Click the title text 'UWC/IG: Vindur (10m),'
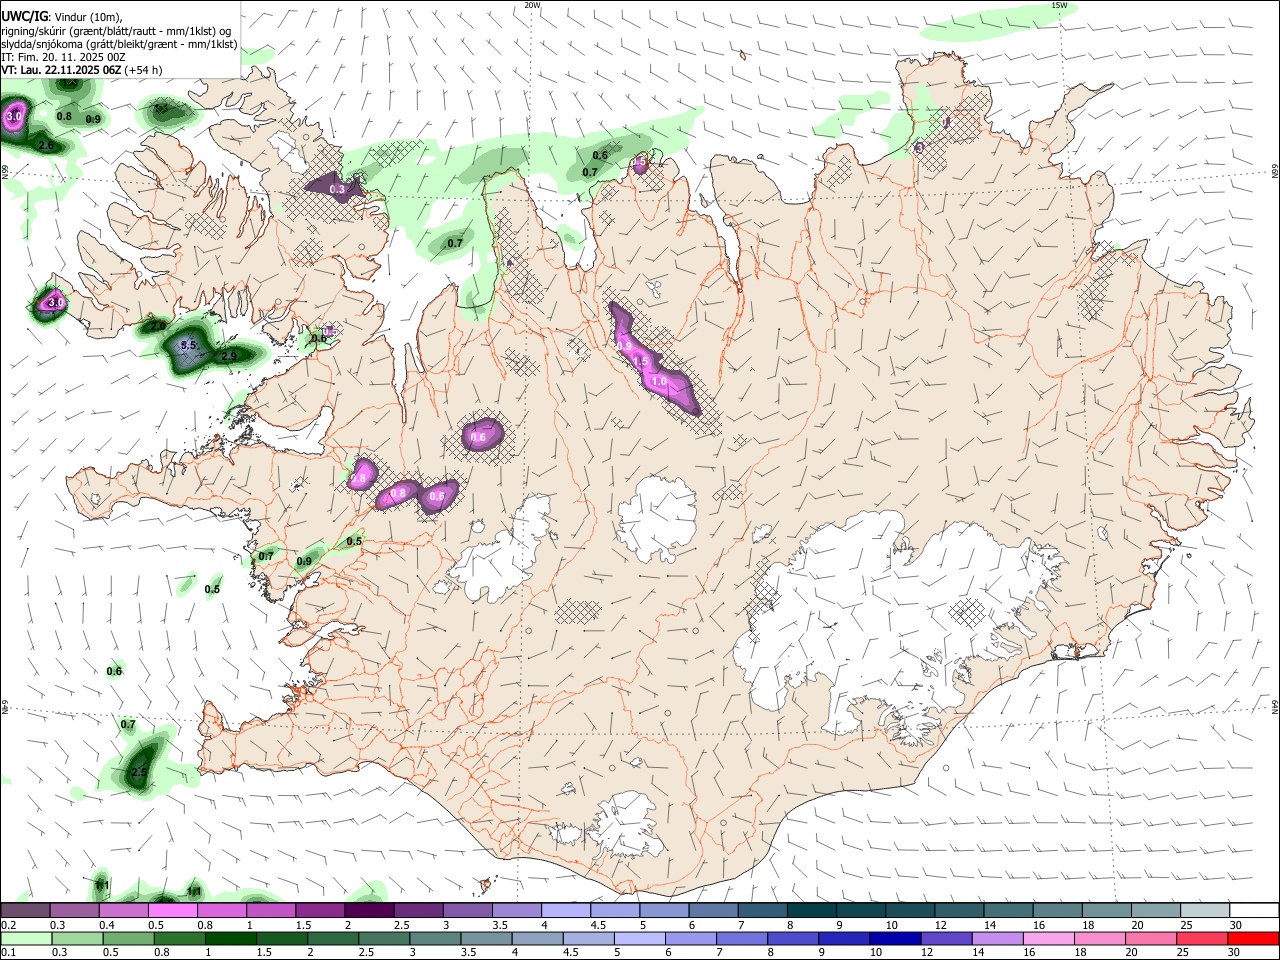1280x960 pixels. pos(63,16)
